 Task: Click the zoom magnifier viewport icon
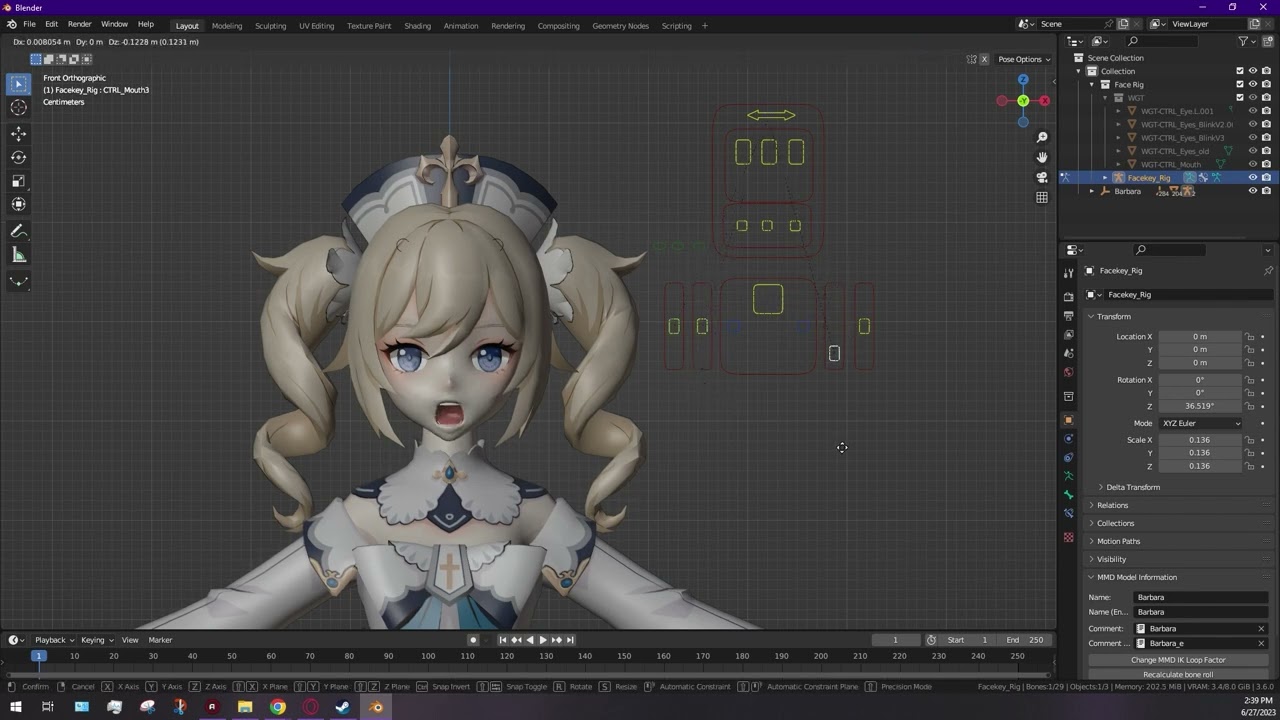coord(1042,137)
